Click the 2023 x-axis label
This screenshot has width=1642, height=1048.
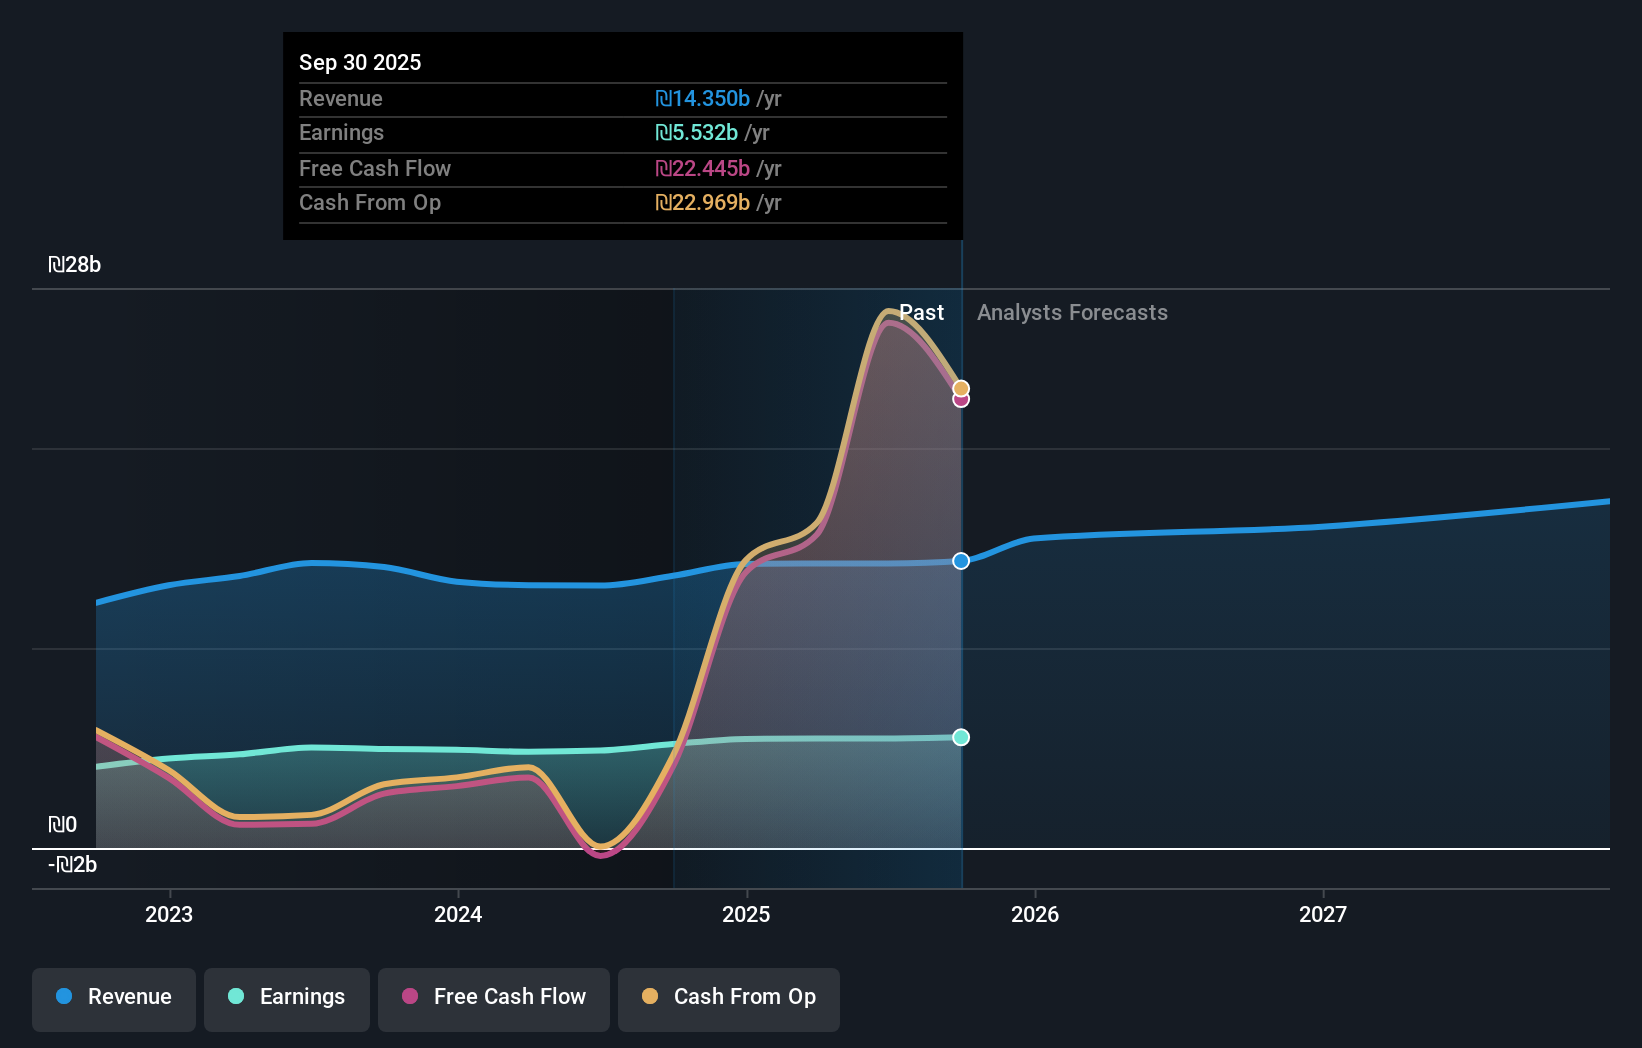169,914
